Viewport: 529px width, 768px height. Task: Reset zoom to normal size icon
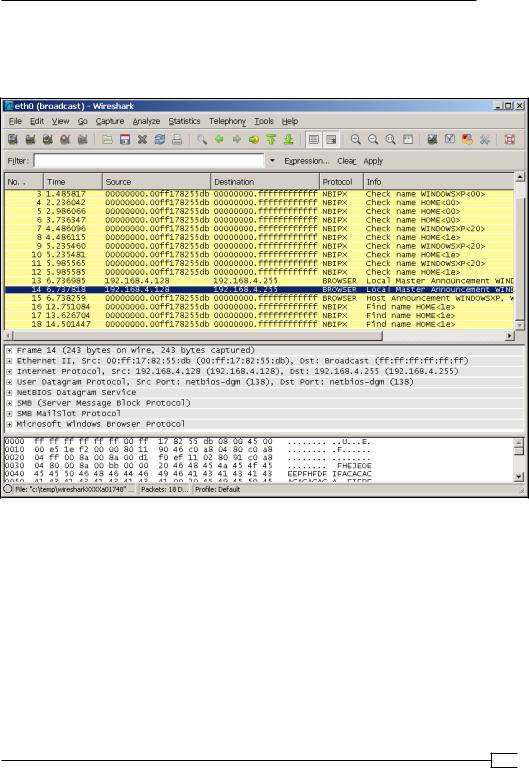(x=390, y=140)
